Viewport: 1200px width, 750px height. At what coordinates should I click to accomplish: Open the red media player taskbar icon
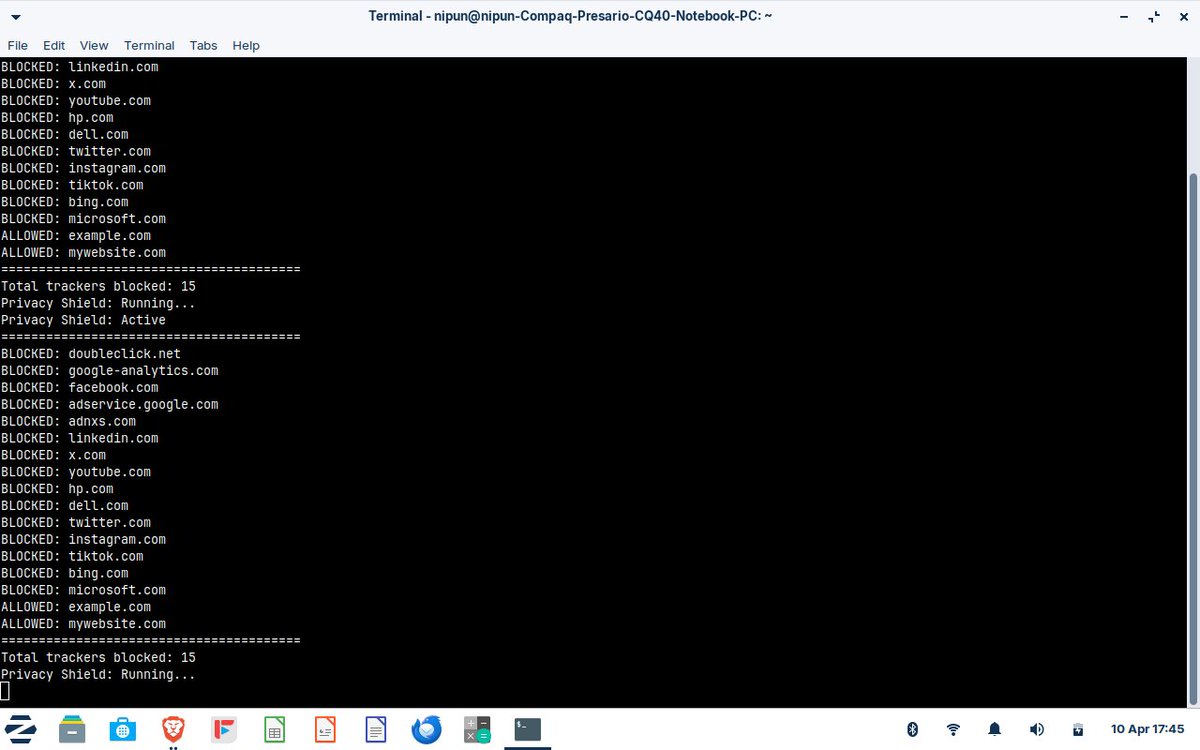pyautogui.click(x=224, y=730)
